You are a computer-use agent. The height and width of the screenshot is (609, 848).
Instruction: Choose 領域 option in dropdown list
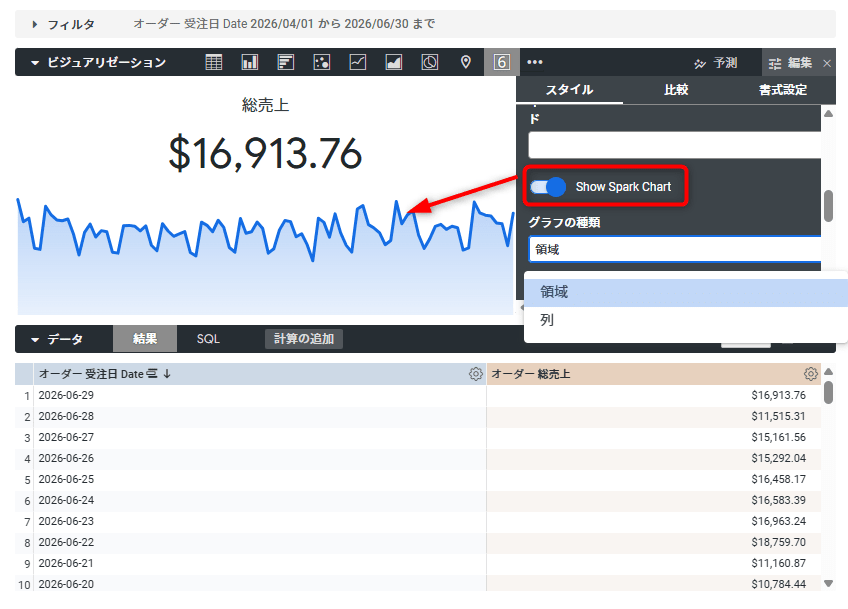pos(686,292)
